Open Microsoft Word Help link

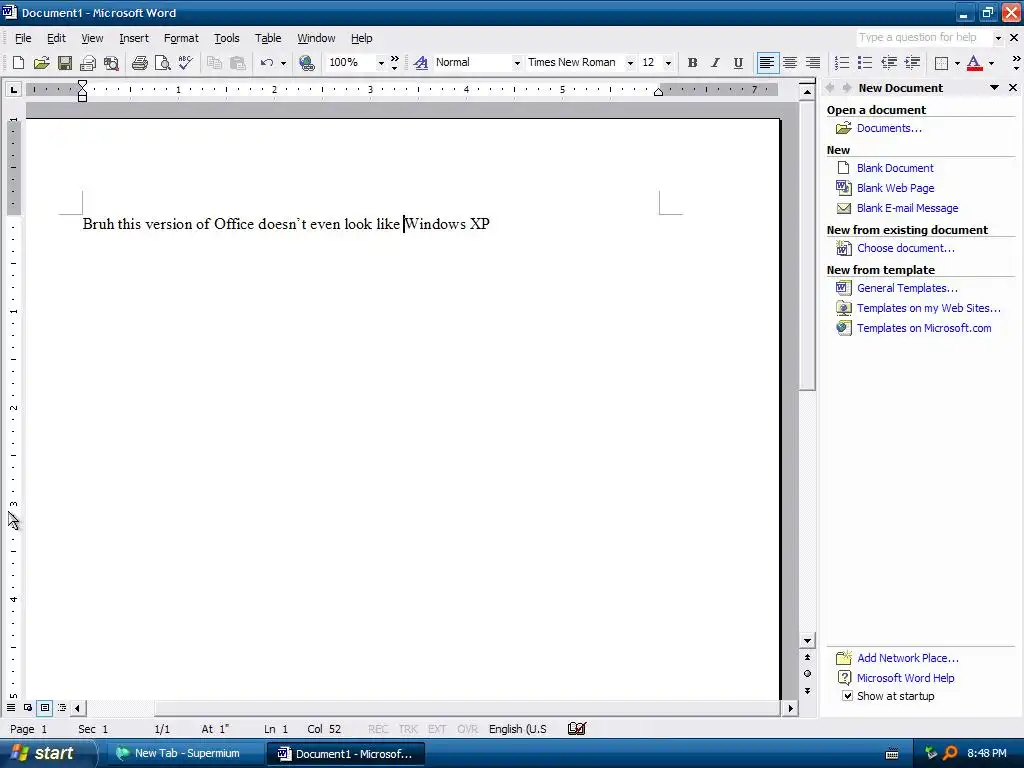(905, 678)
